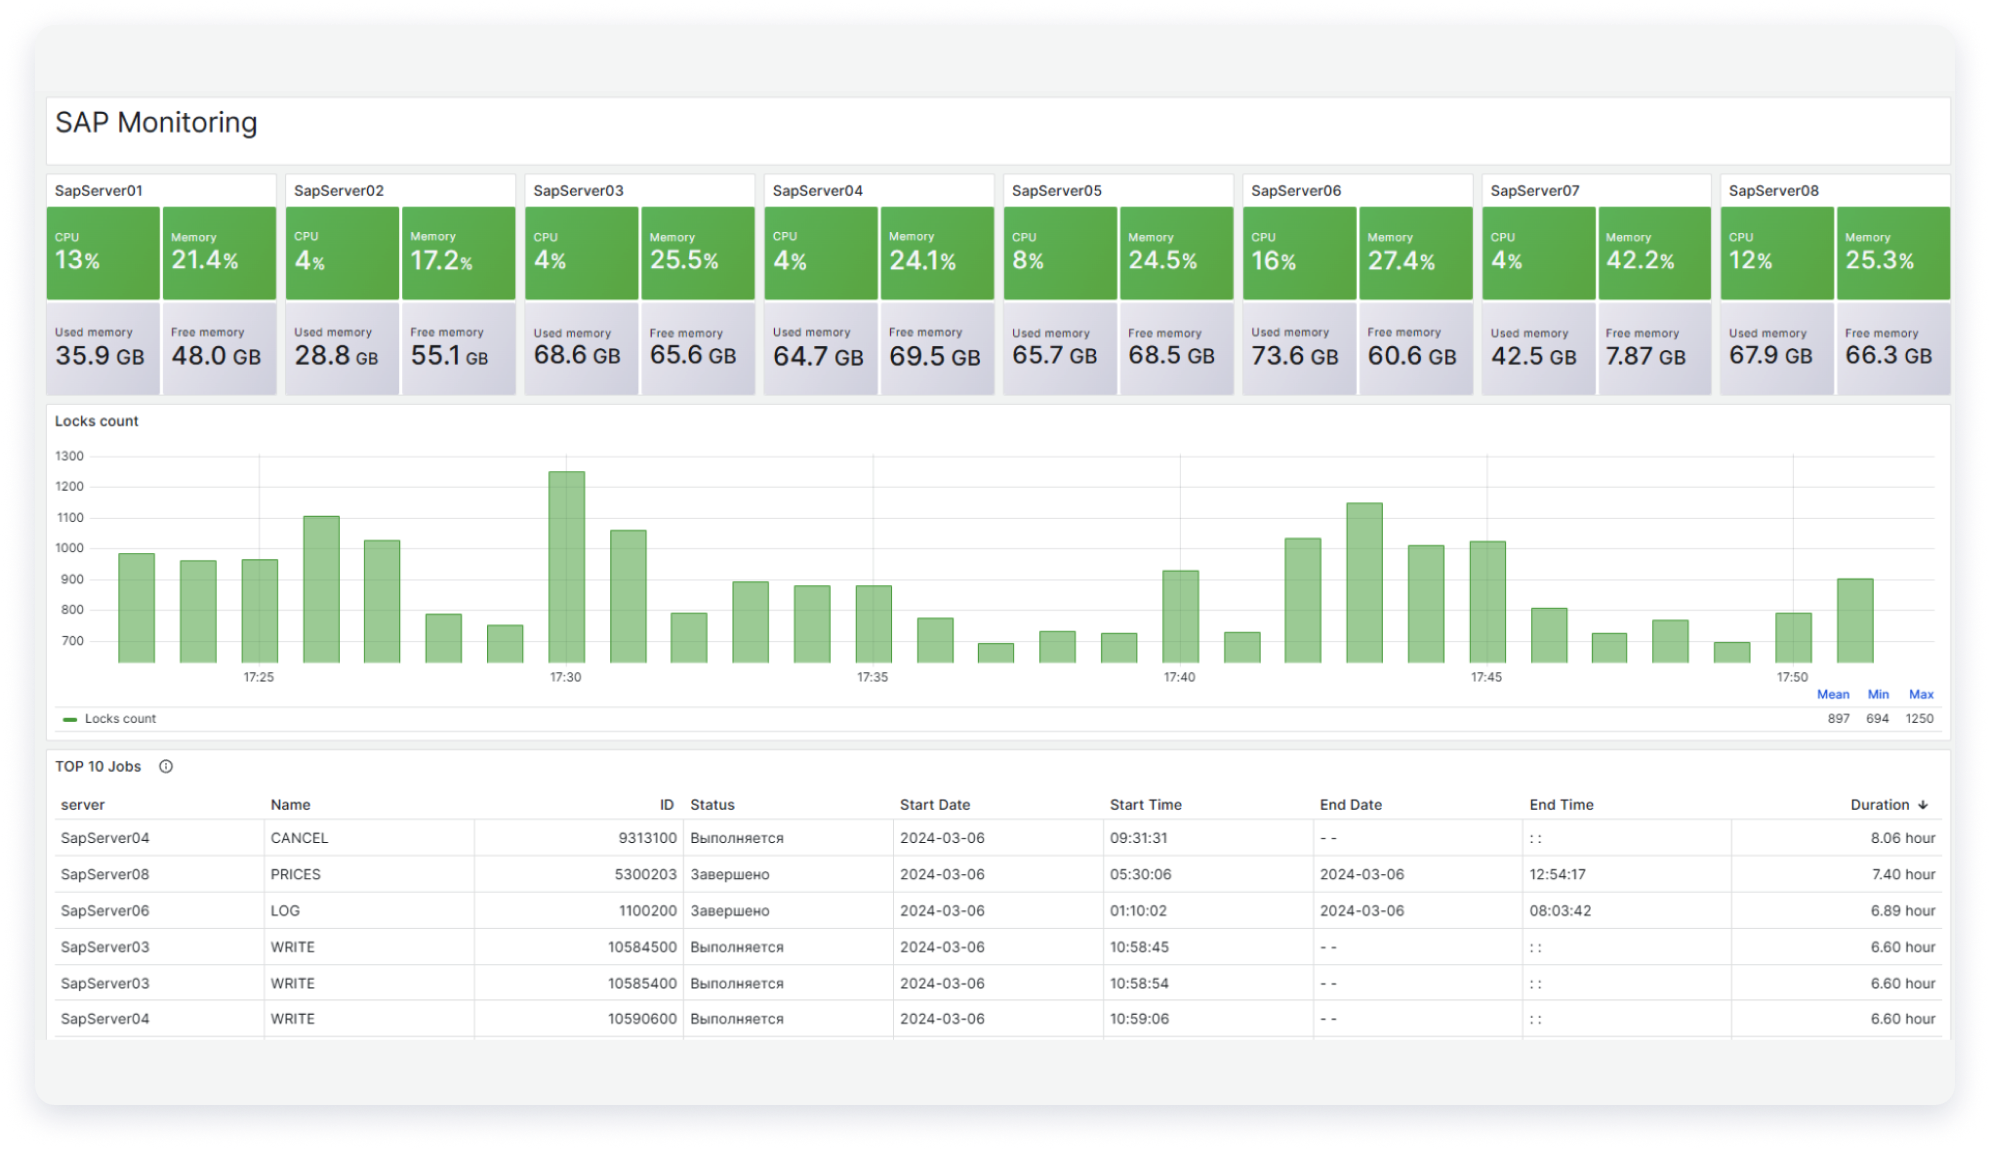Open the SapServer03 panel title
This screenshot has width=1990, height=1150.
click(x=578, y=190)
